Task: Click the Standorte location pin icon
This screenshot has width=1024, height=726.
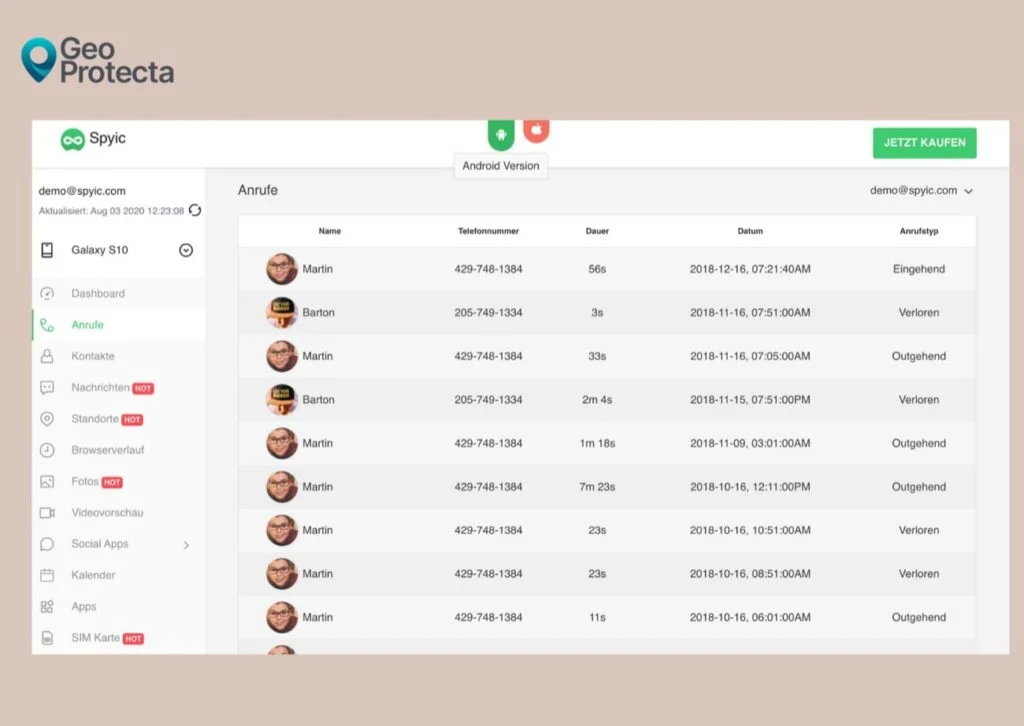Action: tap(47, 418)
